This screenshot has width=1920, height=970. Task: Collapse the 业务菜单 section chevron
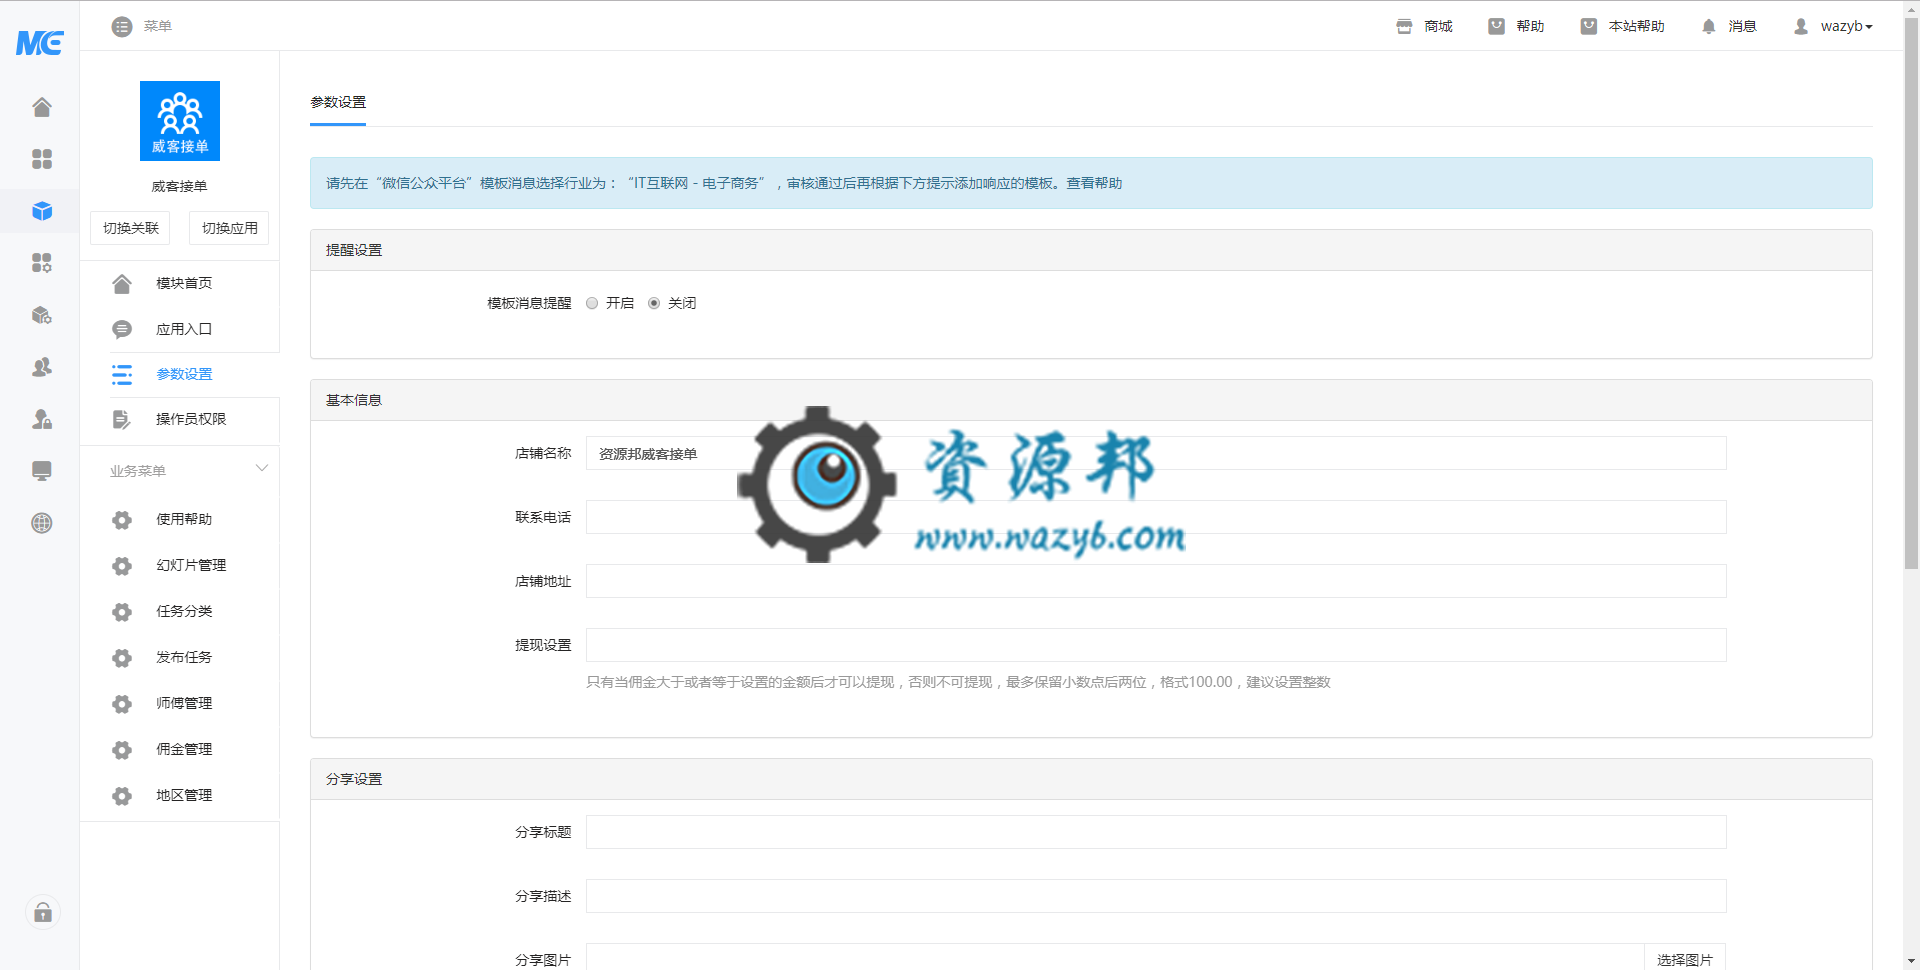point(262,468)
